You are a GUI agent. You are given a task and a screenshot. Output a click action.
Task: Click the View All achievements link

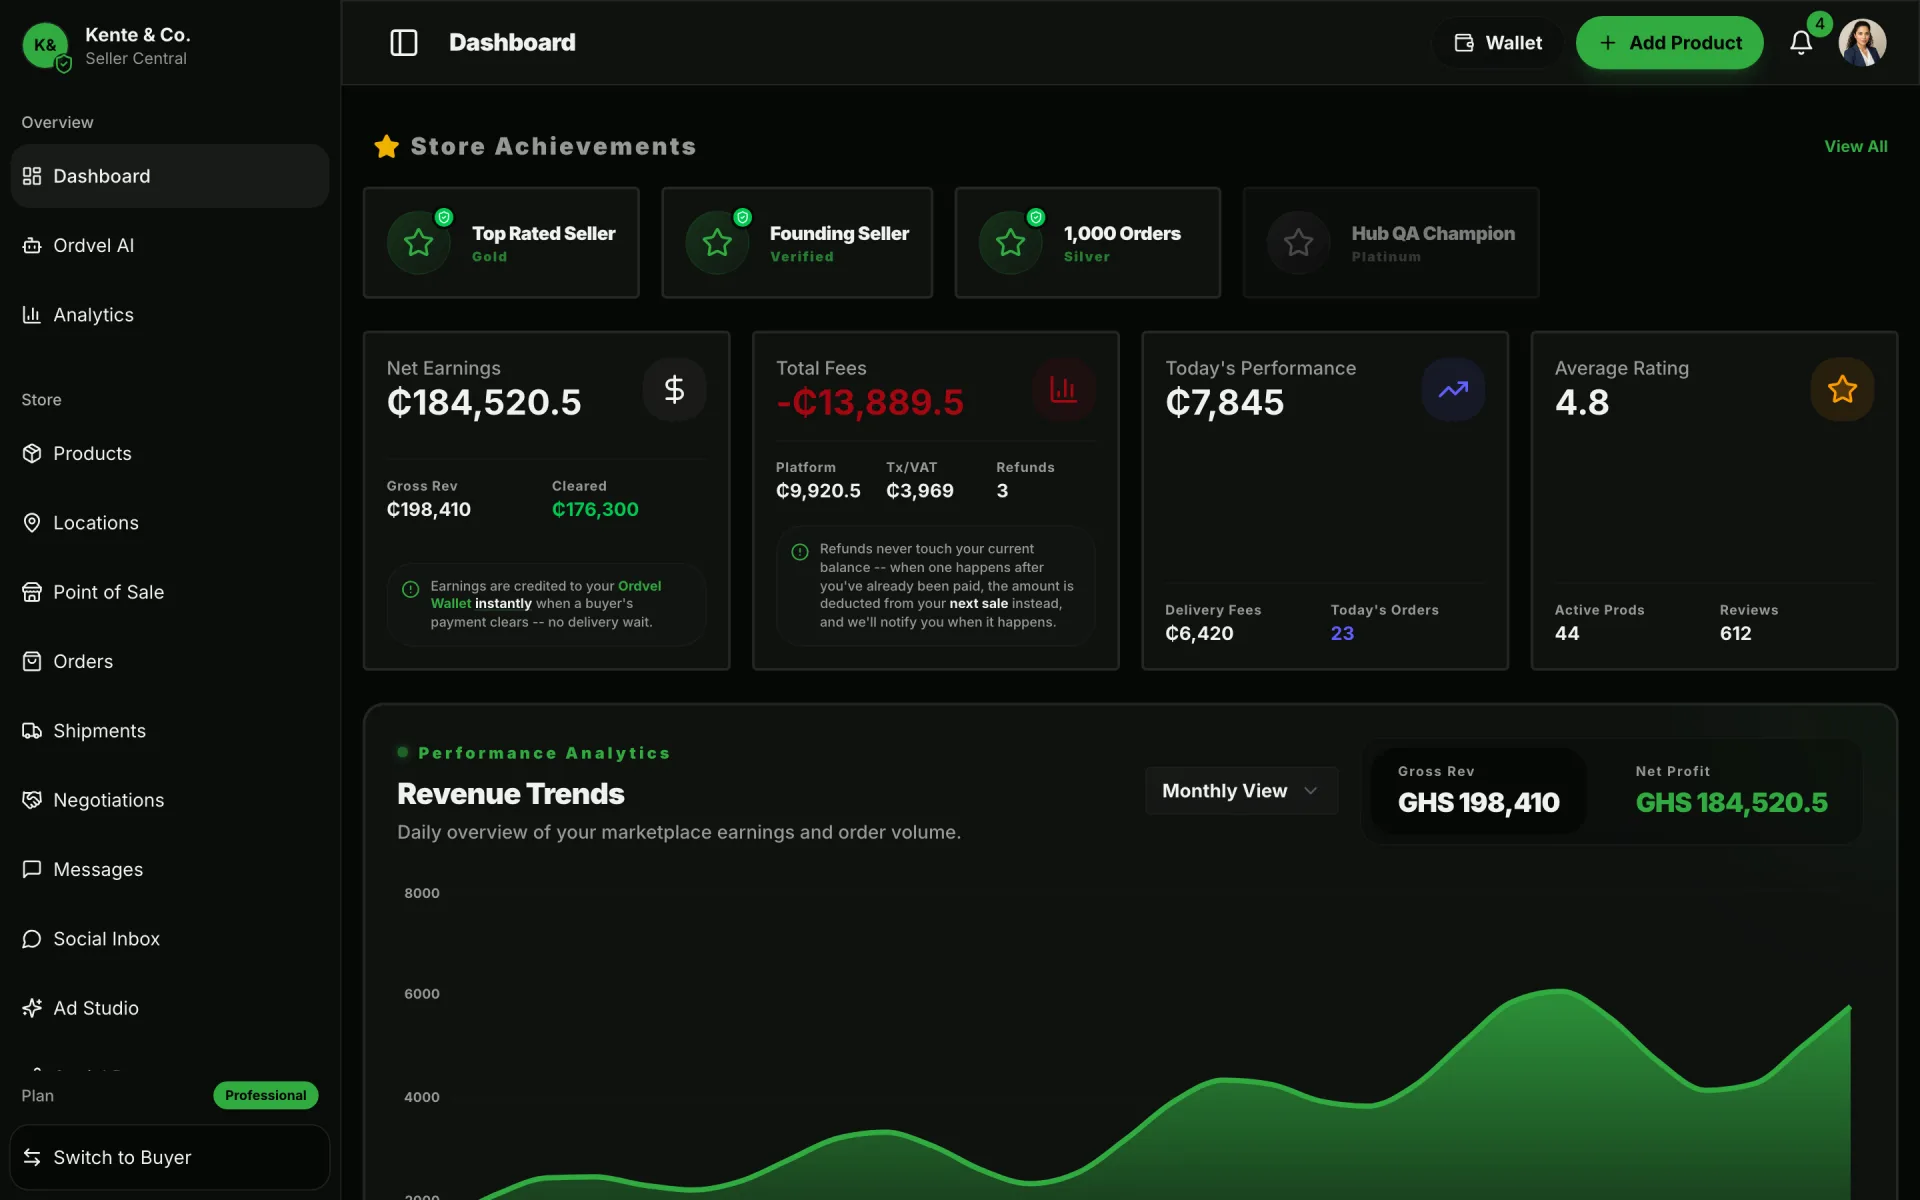tap(1855, 146)
